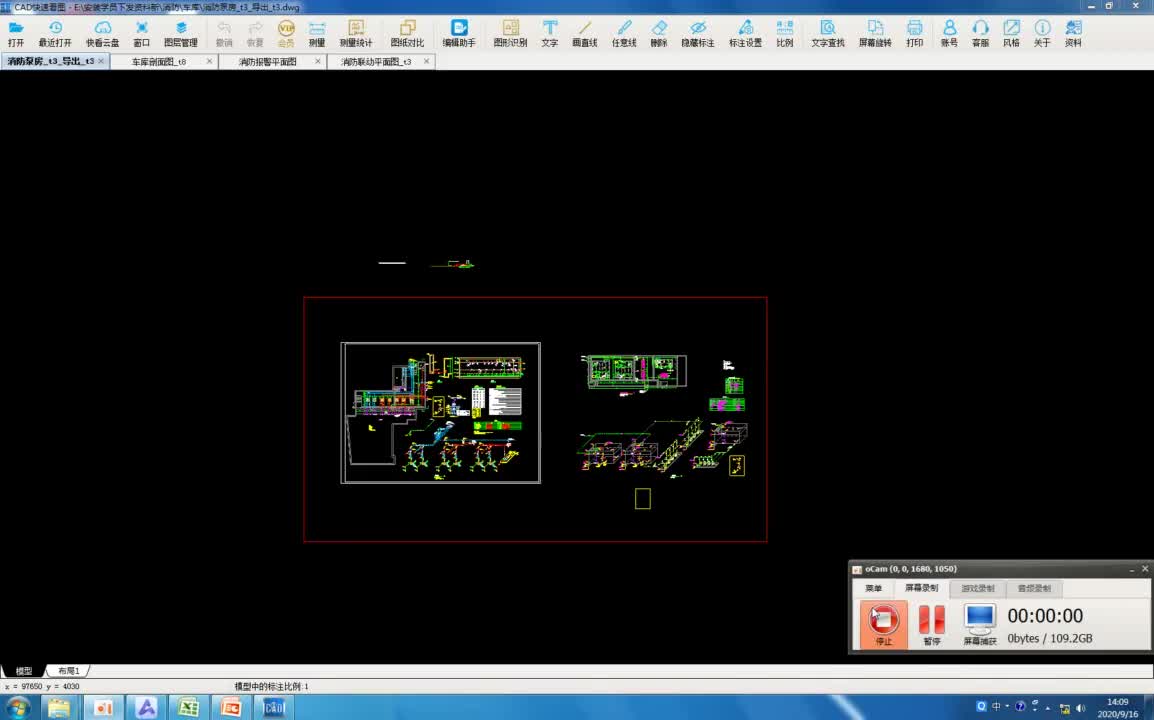This screenshot has height=720, width=1154.
Task: Close the 消防泵房_t3_导出_t3 tab
Action: 102,61
